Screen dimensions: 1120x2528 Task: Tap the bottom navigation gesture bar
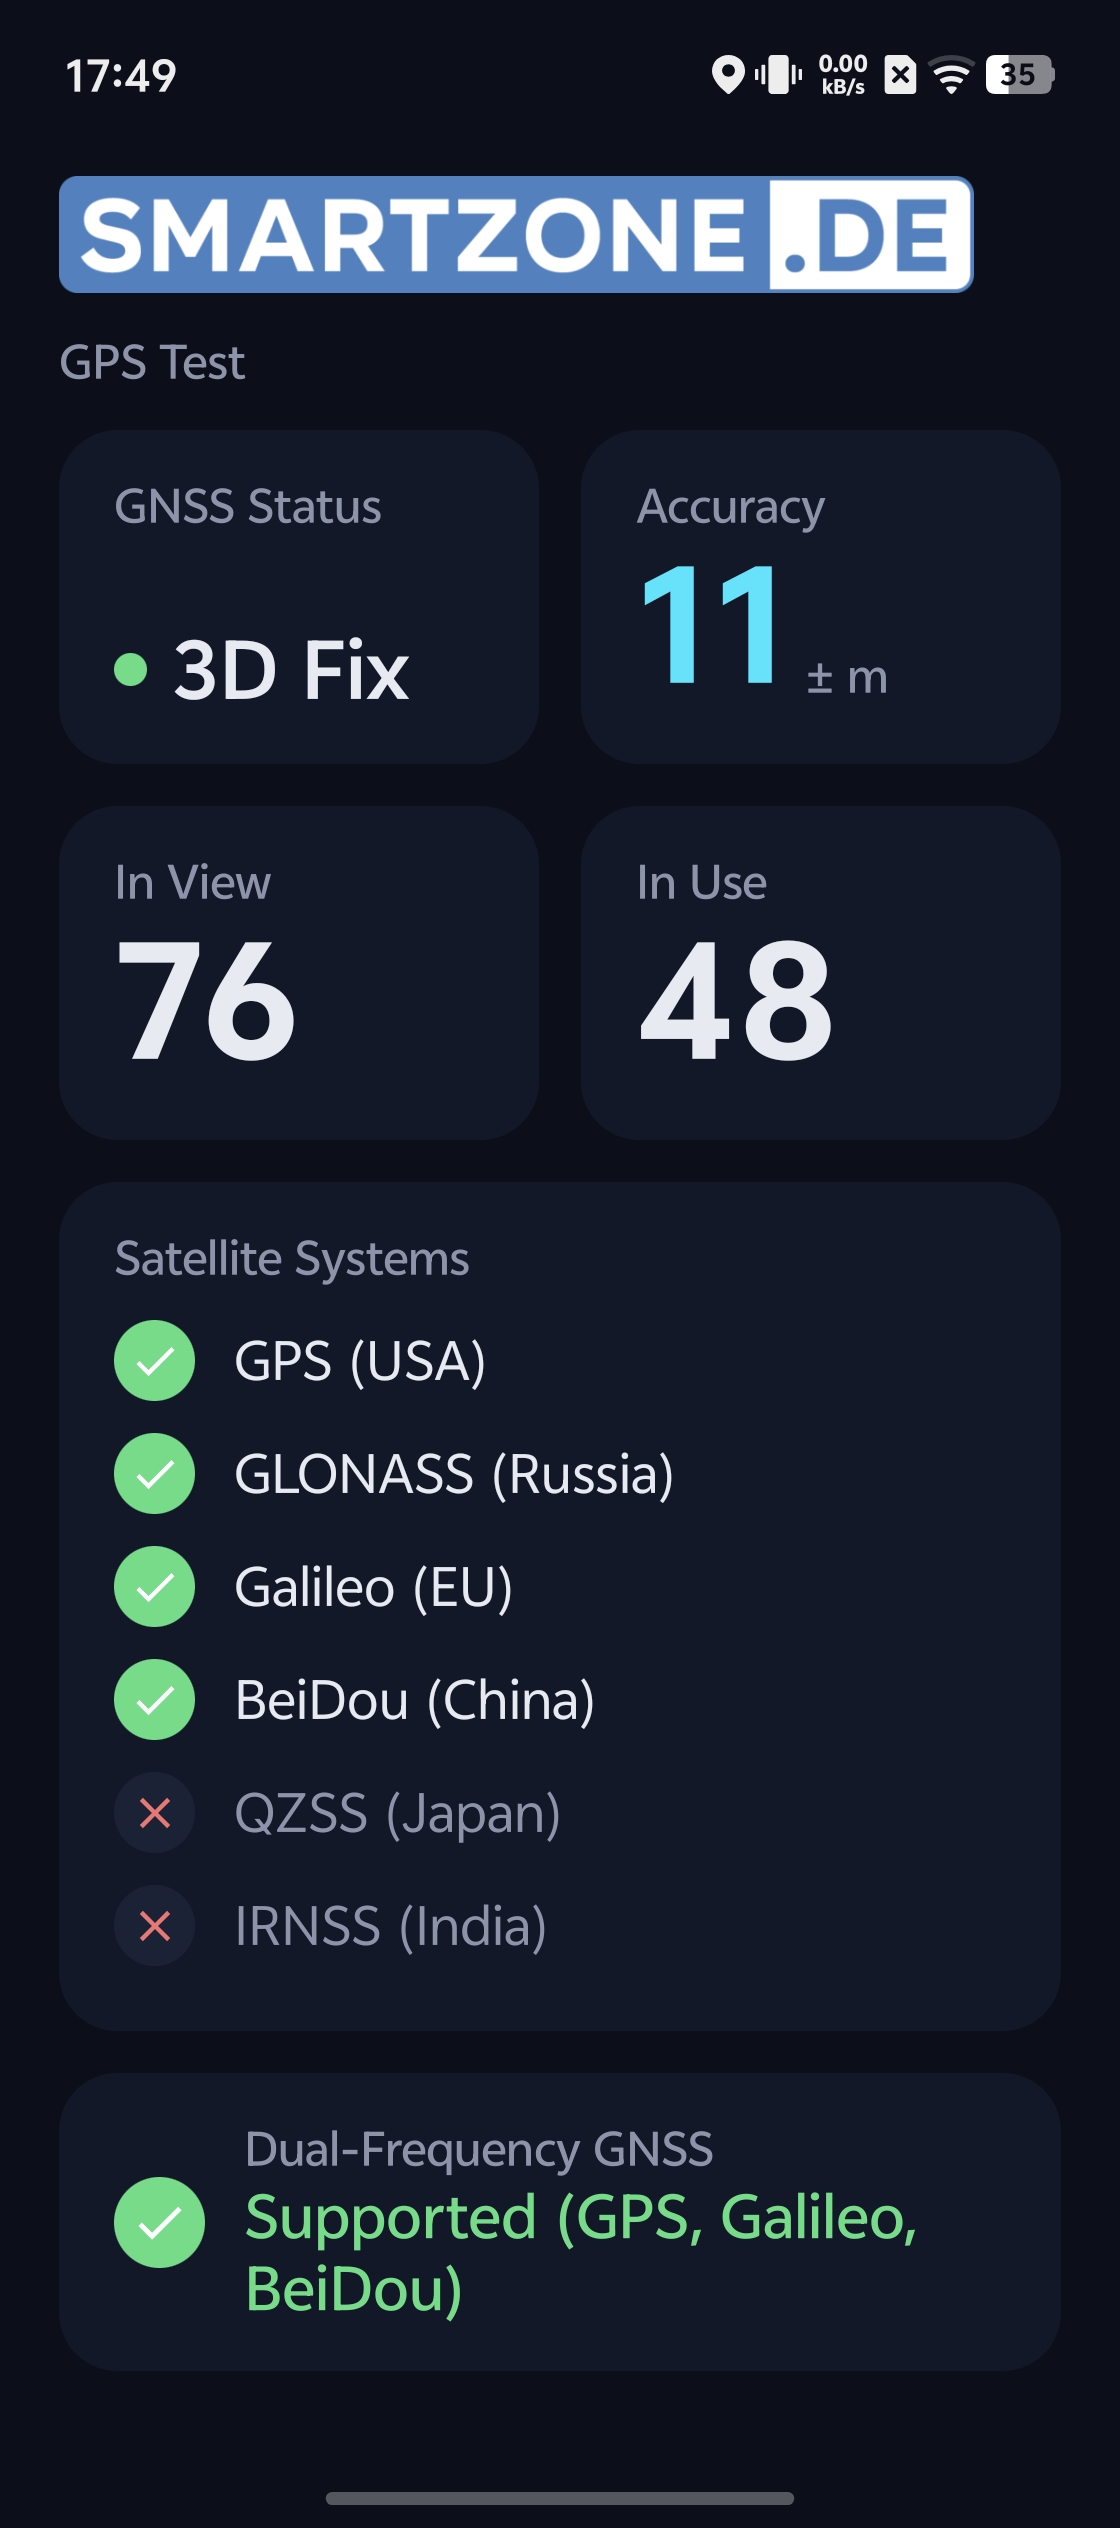tap(560, 2498)
